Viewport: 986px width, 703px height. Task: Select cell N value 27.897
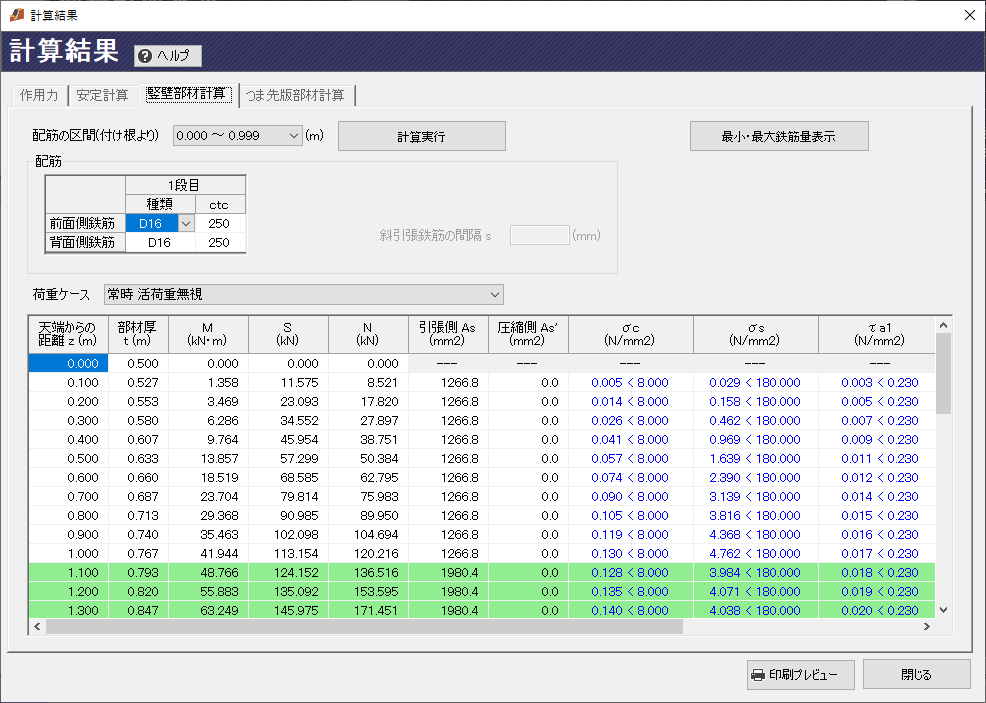pos(368,421)
